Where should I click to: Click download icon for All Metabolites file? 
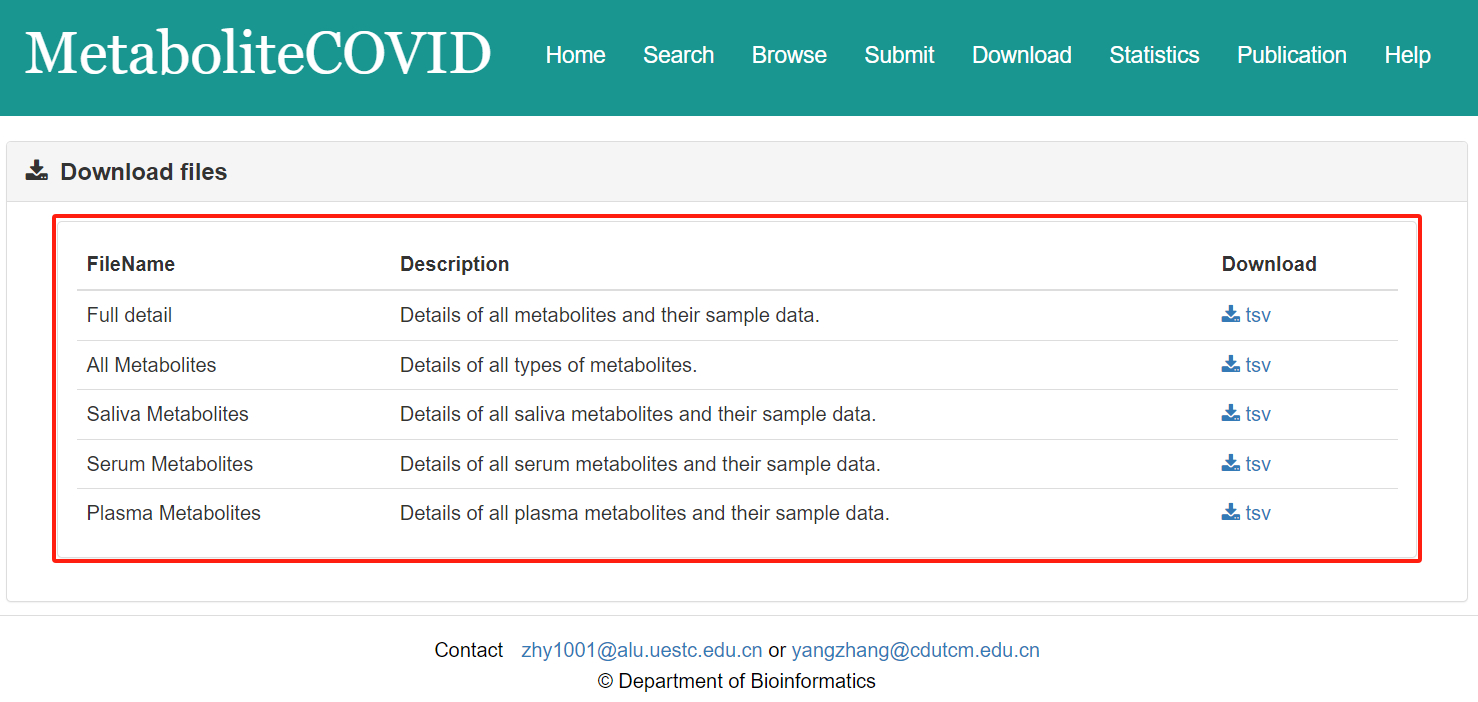click(x=1230, y=364)
